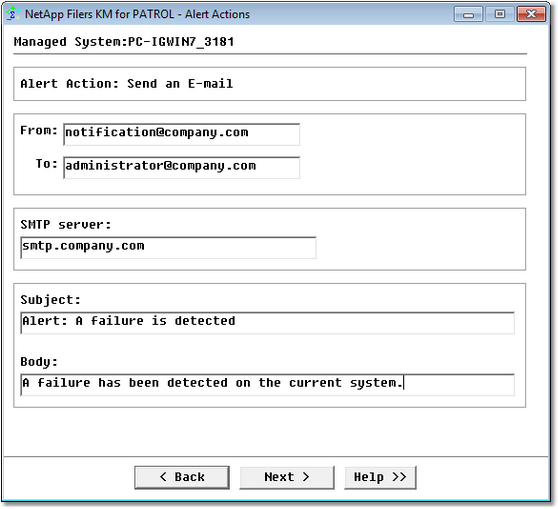Viewport: 558px width, 509px height.
Task: Click the From email address field
Action: [x=181, y=134]
